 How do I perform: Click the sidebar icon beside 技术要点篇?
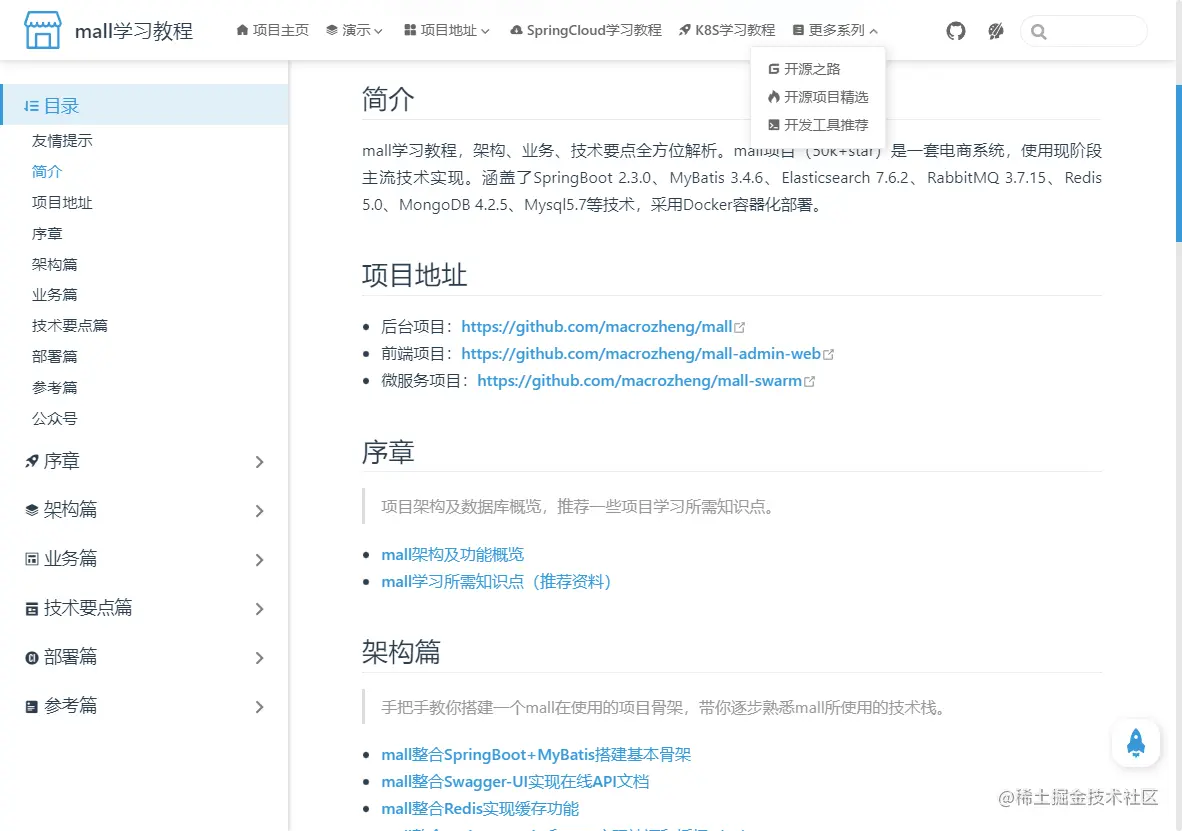point(32,609)
